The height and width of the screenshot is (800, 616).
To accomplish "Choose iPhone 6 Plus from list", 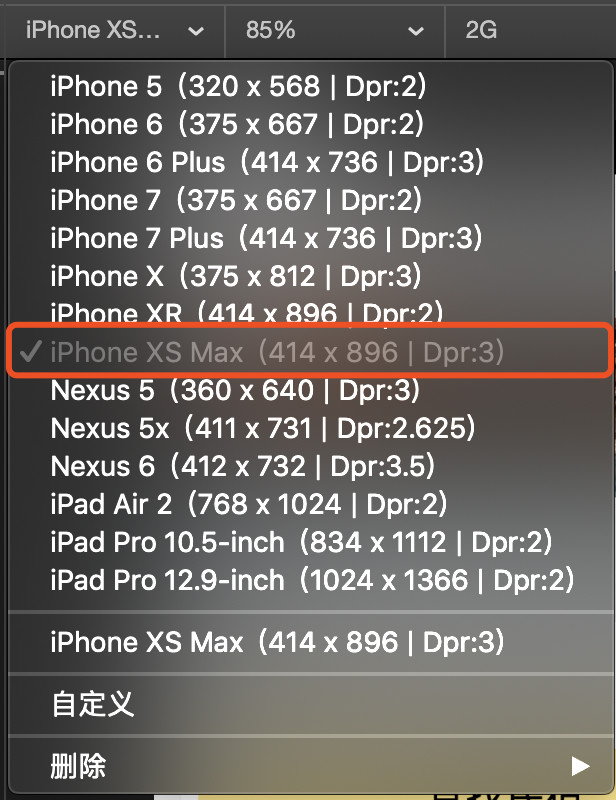I will (x=310, y=162).
